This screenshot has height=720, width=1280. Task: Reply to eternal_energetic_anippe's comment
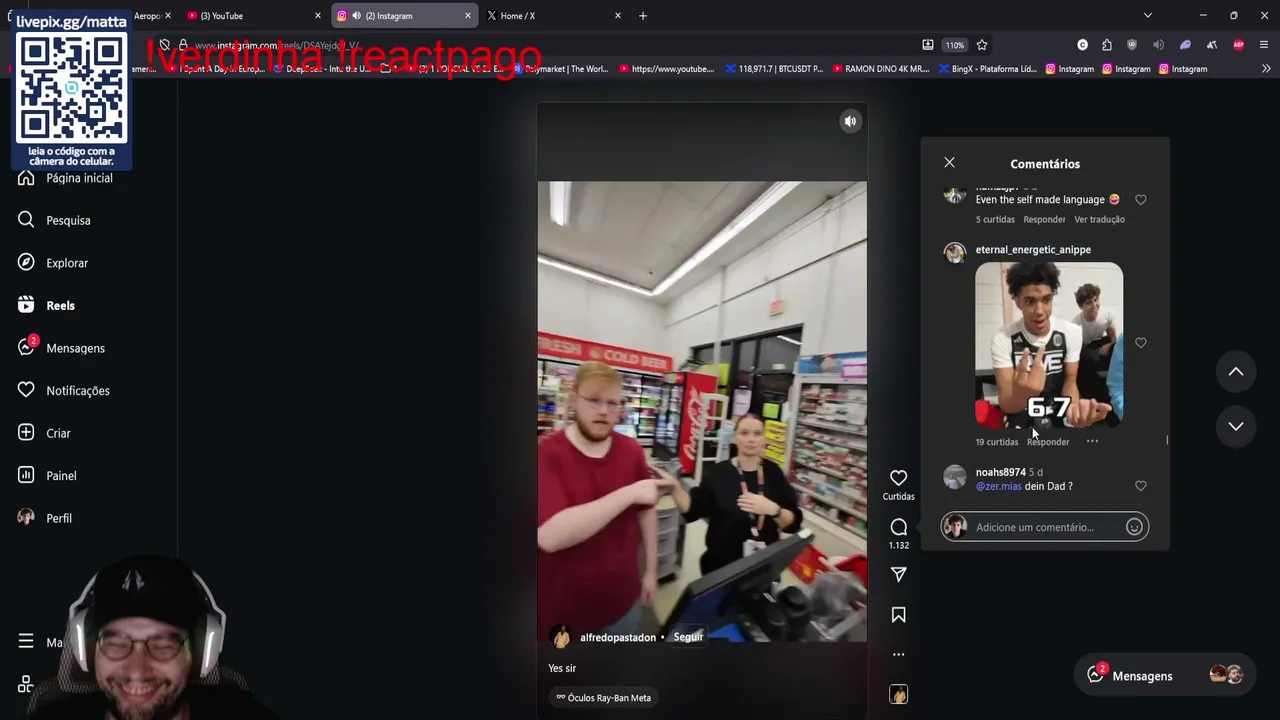pyautogui.click(x=1048, y=441)
